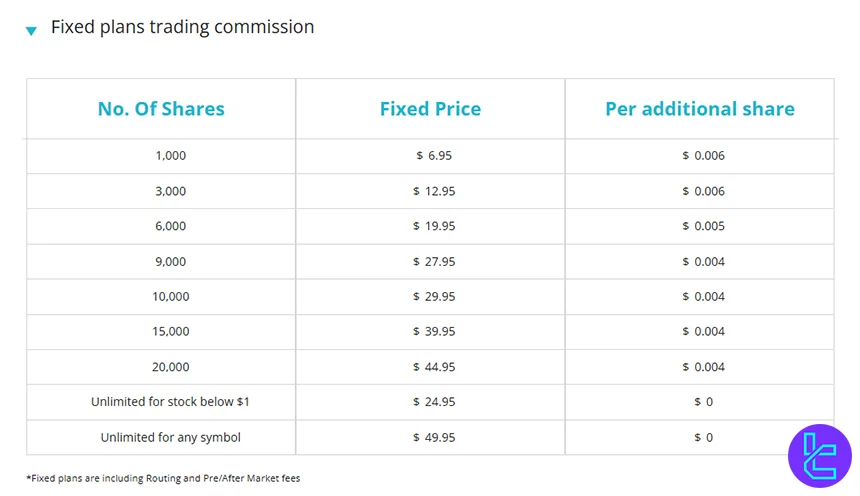
Task: Click the 10,000 shares cell
Action: [x=170, y=296]
